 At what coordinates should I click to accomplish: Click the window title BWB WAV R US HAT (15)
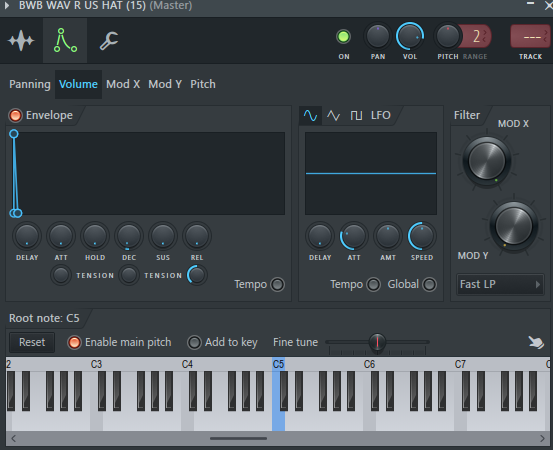pyautogui.click(x=82, y=5)
